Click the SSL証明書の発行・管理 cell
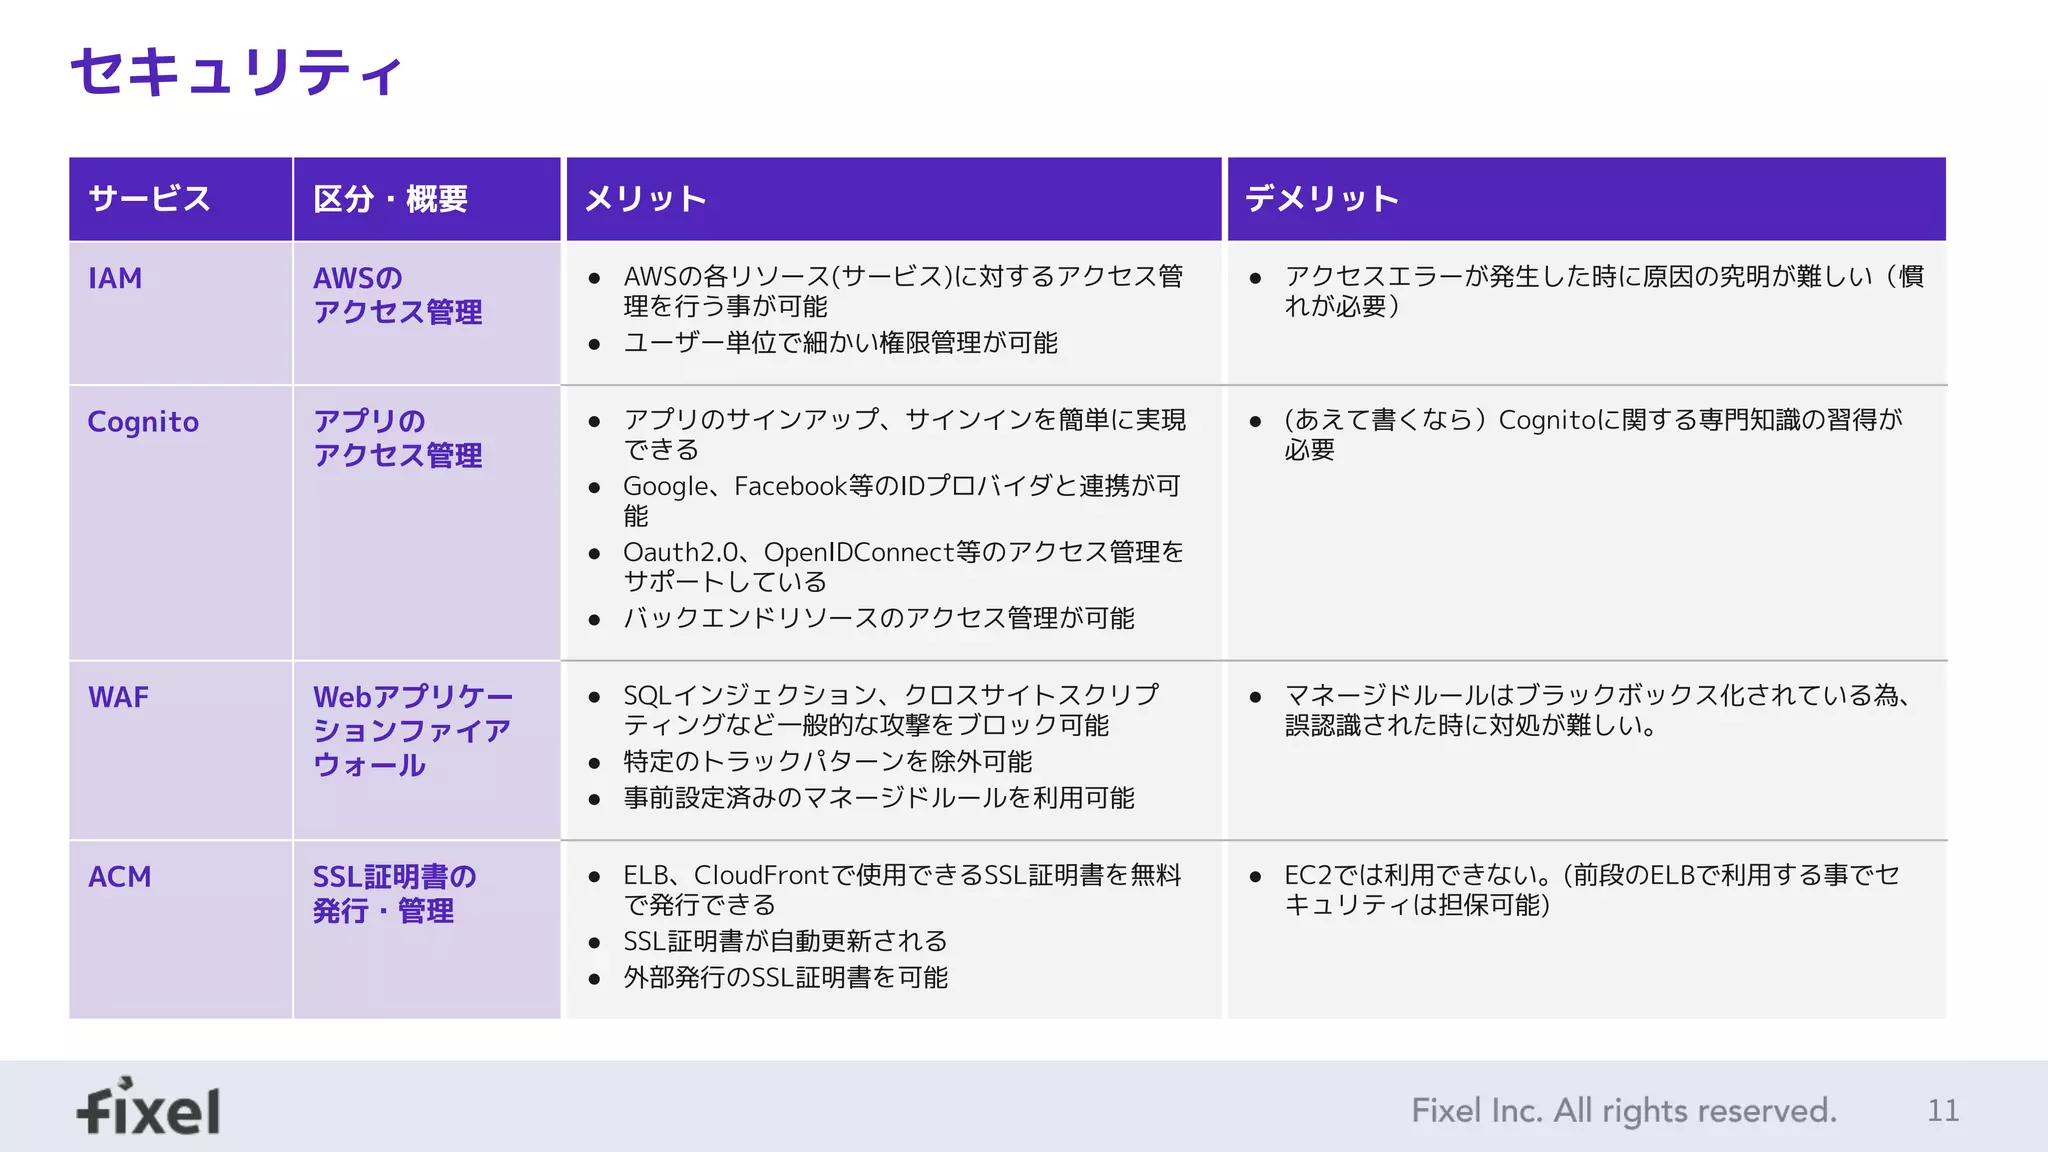The image size is (2048, 1152). coord(394,894)
